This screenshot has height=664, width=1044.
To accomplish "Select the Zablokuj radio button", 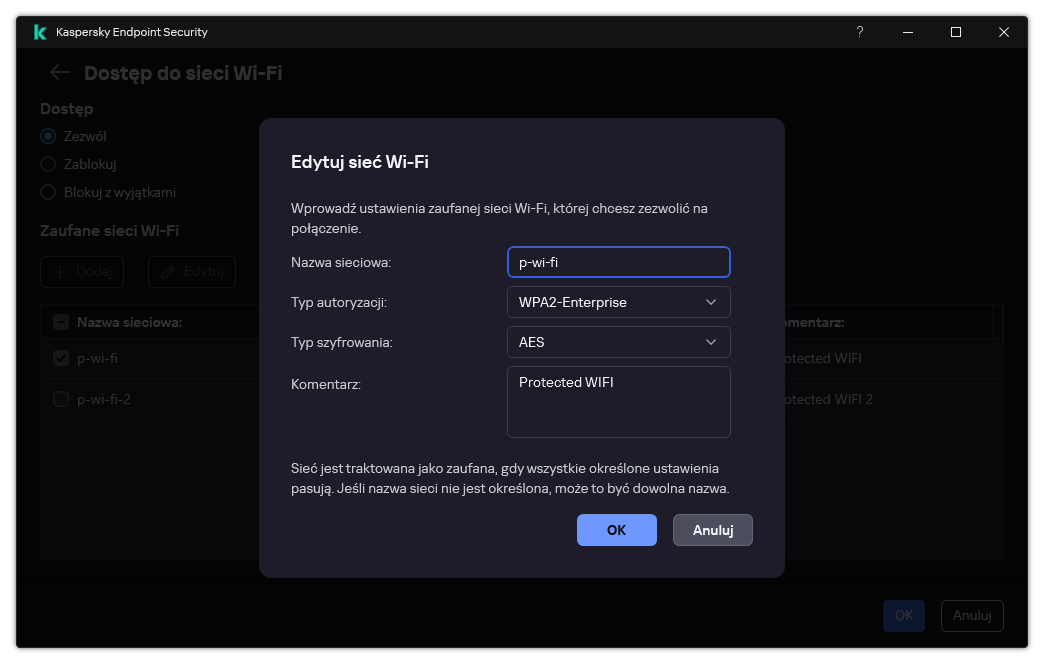I will coord(47,164).
